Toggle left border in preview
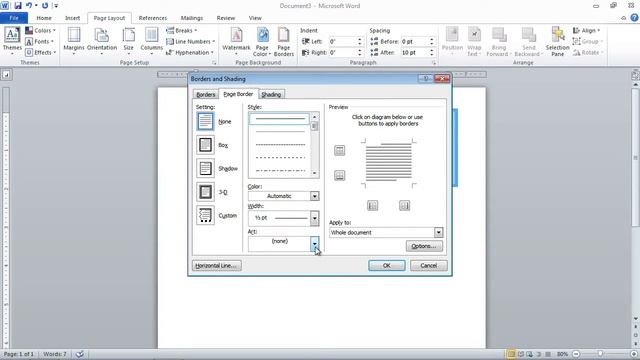The width and height of the screenshot is (640, 360). click(x=372, y=205)
